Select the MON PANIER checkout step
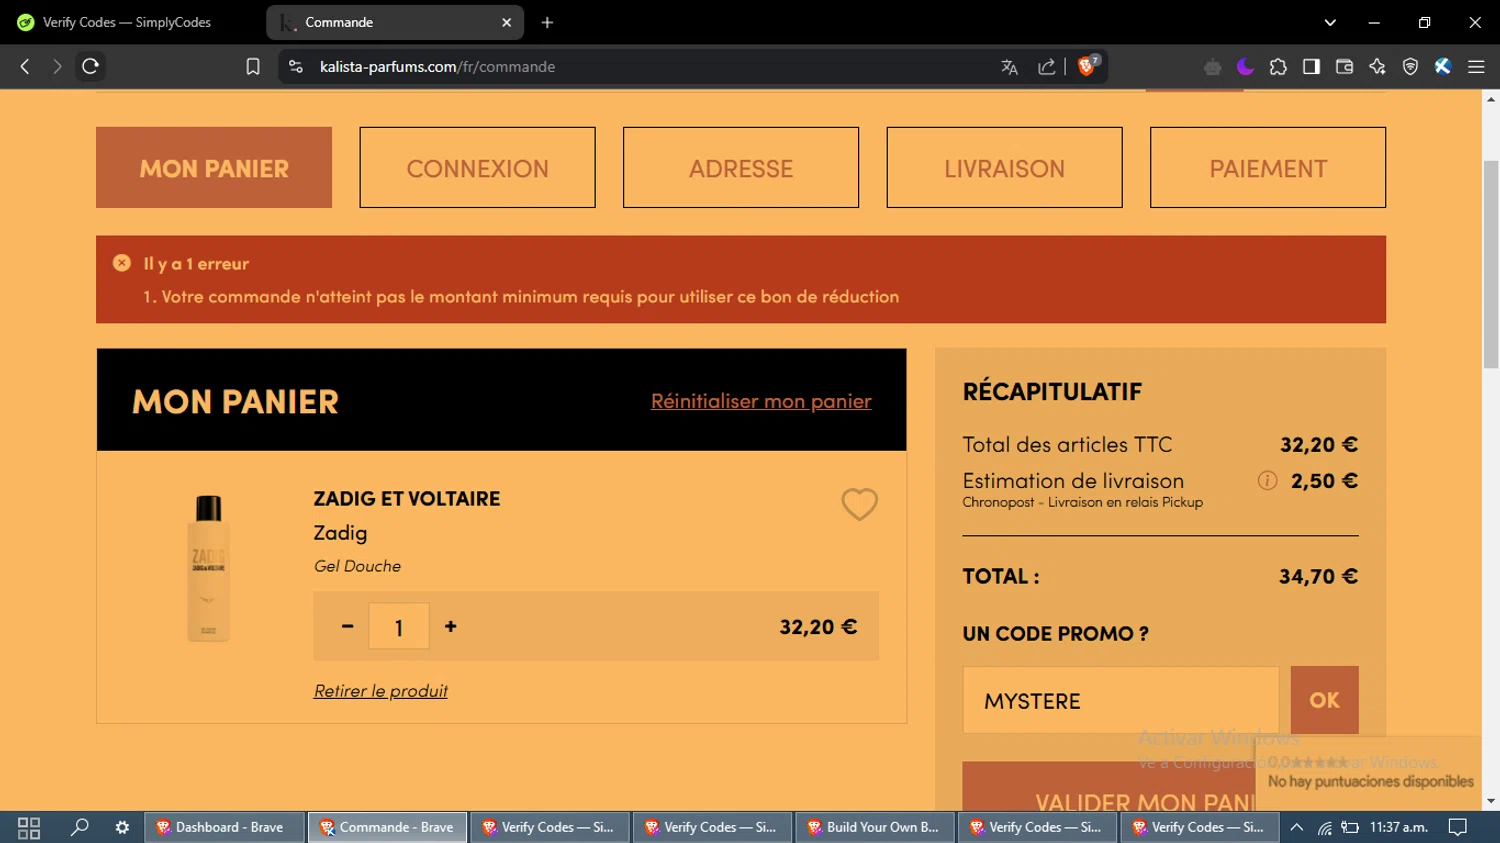1500x843 pixels. (x=214, y=168)
